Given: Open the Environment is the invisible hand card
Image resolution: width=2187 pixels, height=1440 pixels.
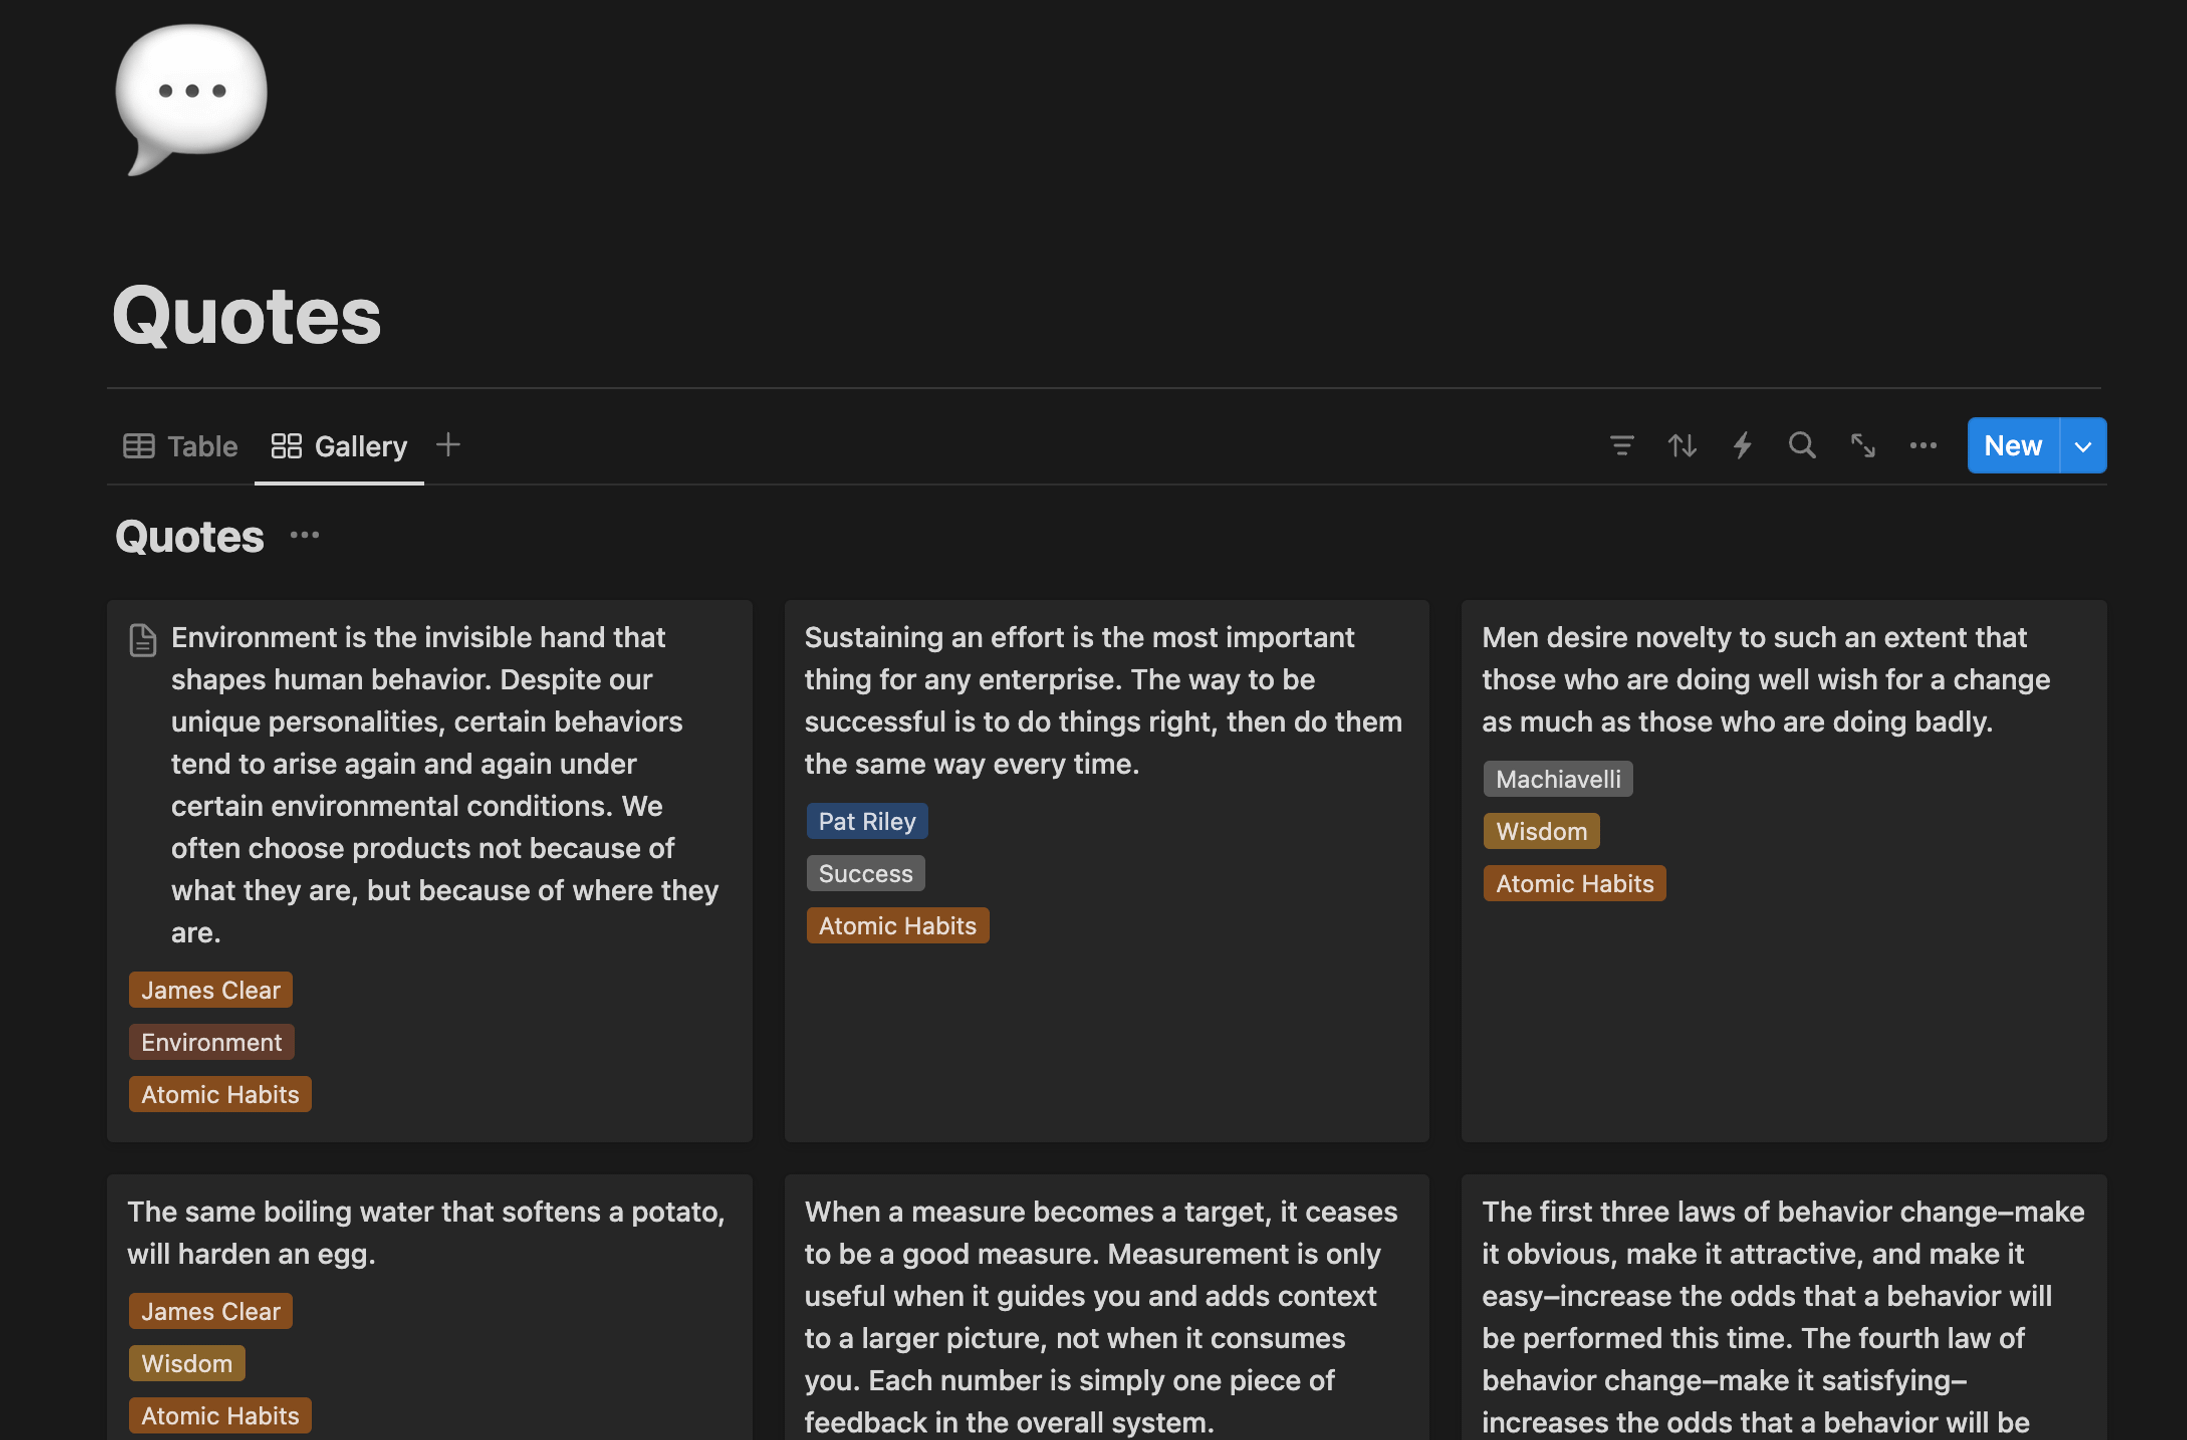Looking at the screenshot, I should 429,870.
